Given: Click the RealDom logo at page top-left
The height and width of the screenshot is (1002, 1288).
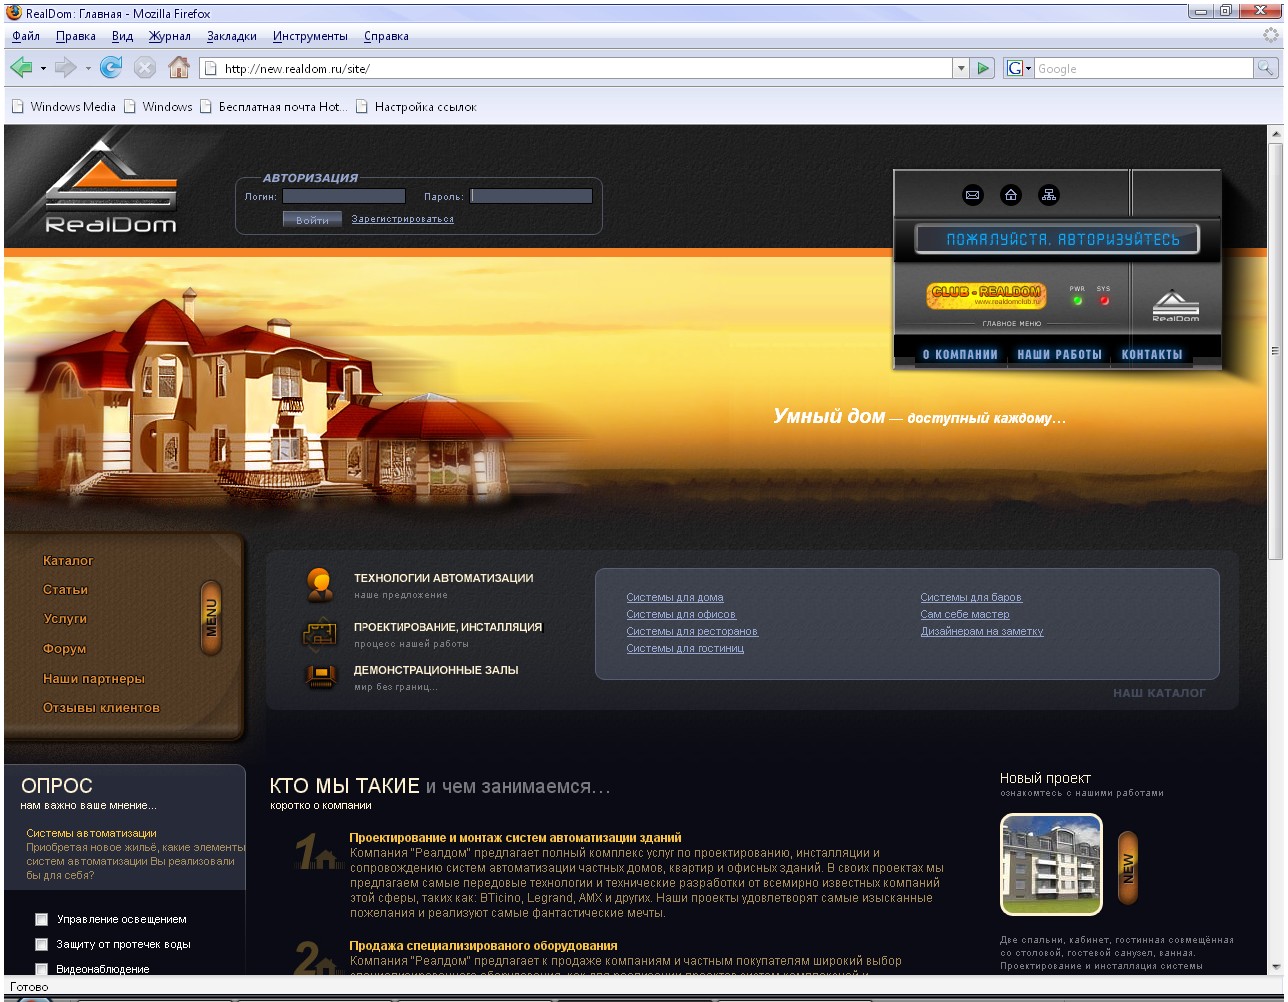Looking at the screenshot, I should 111,187.
